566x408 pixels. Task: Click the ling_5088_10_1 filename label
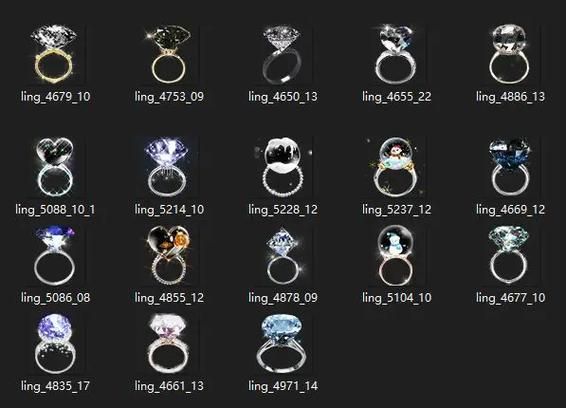(55, 209)
